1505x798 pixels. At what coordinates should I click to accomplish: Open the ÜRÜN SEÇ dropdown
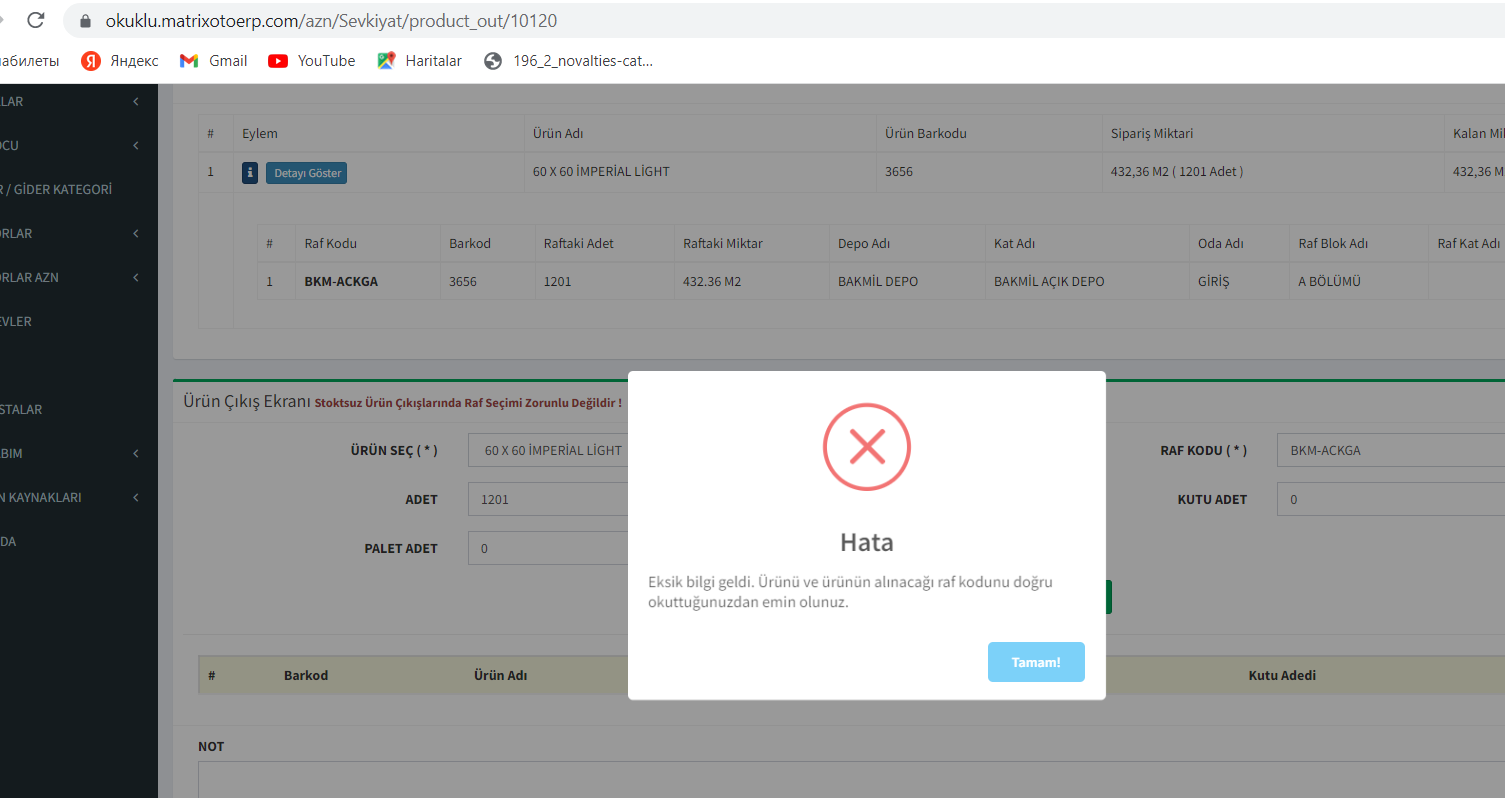[x=548, y=450]
